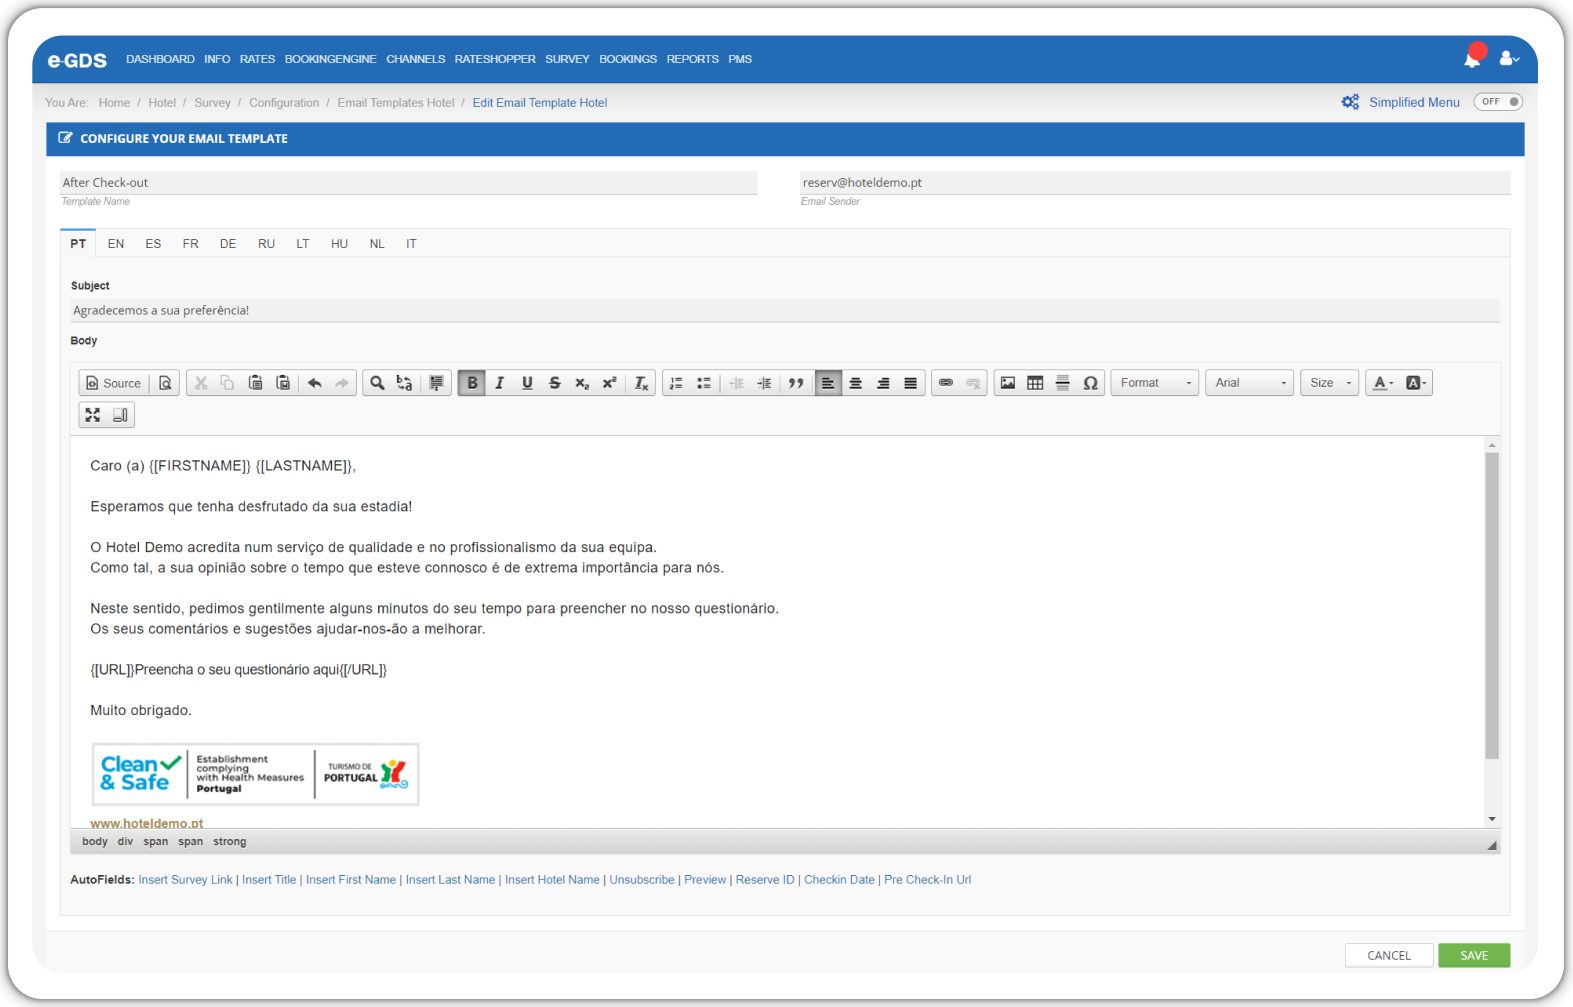Viewport: 1573px width, 1007px height.
Task: Toggle superscript formatting
Action: tap(609, 383)
